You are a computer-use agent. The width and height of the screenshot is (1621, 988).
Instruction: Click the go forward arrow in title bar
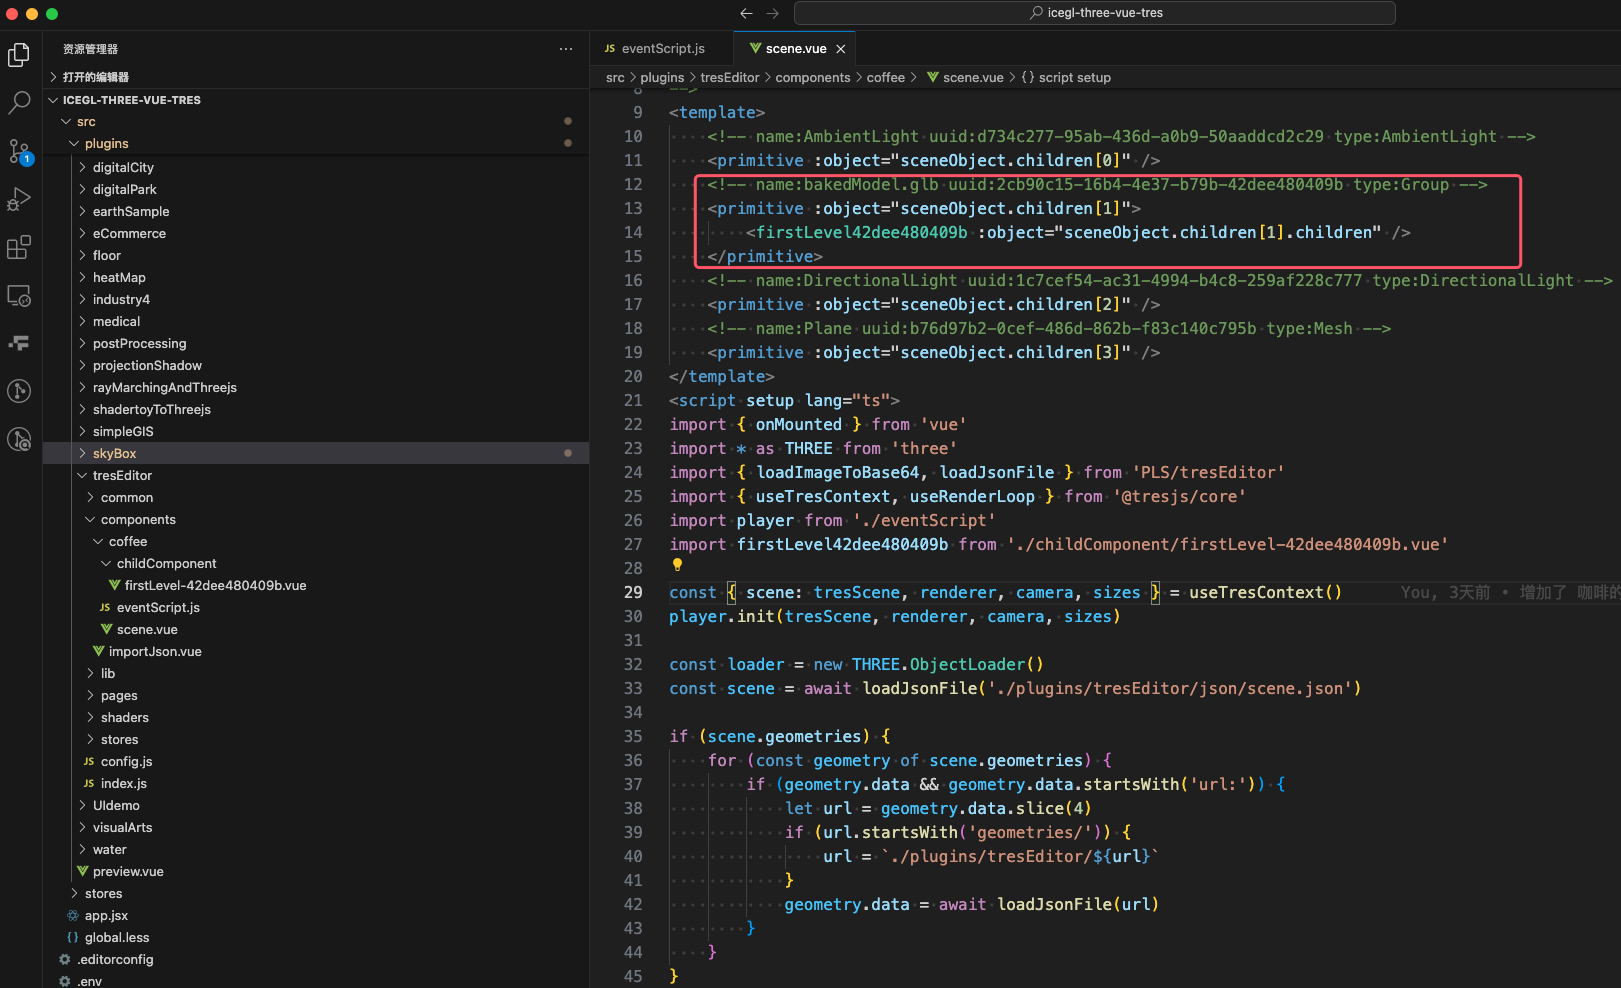tap(772, 13)
